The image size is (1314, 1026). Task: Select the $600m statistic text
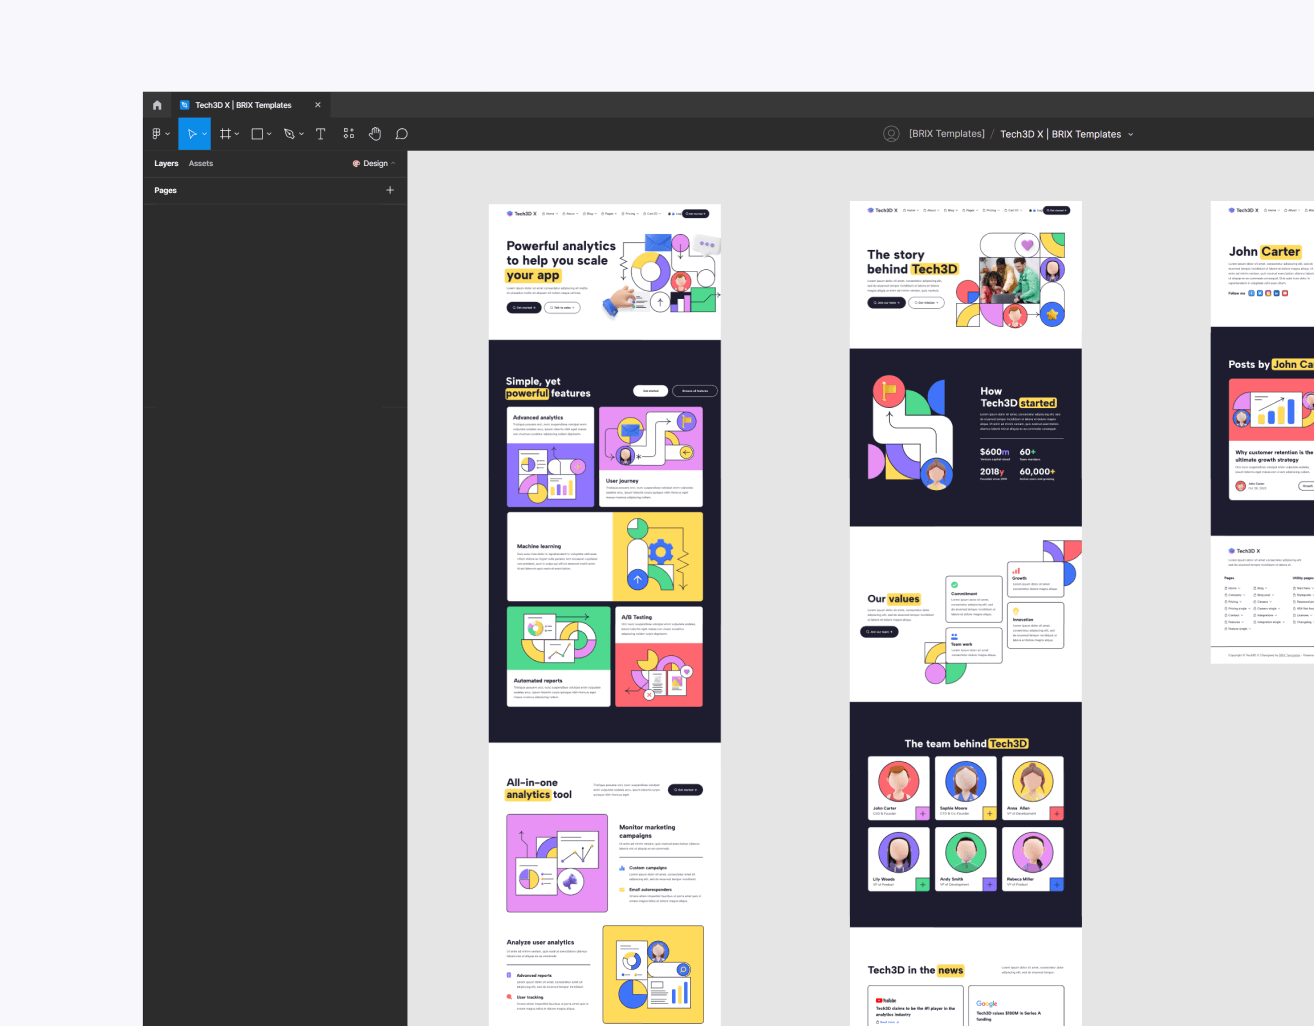pos(995,452)
